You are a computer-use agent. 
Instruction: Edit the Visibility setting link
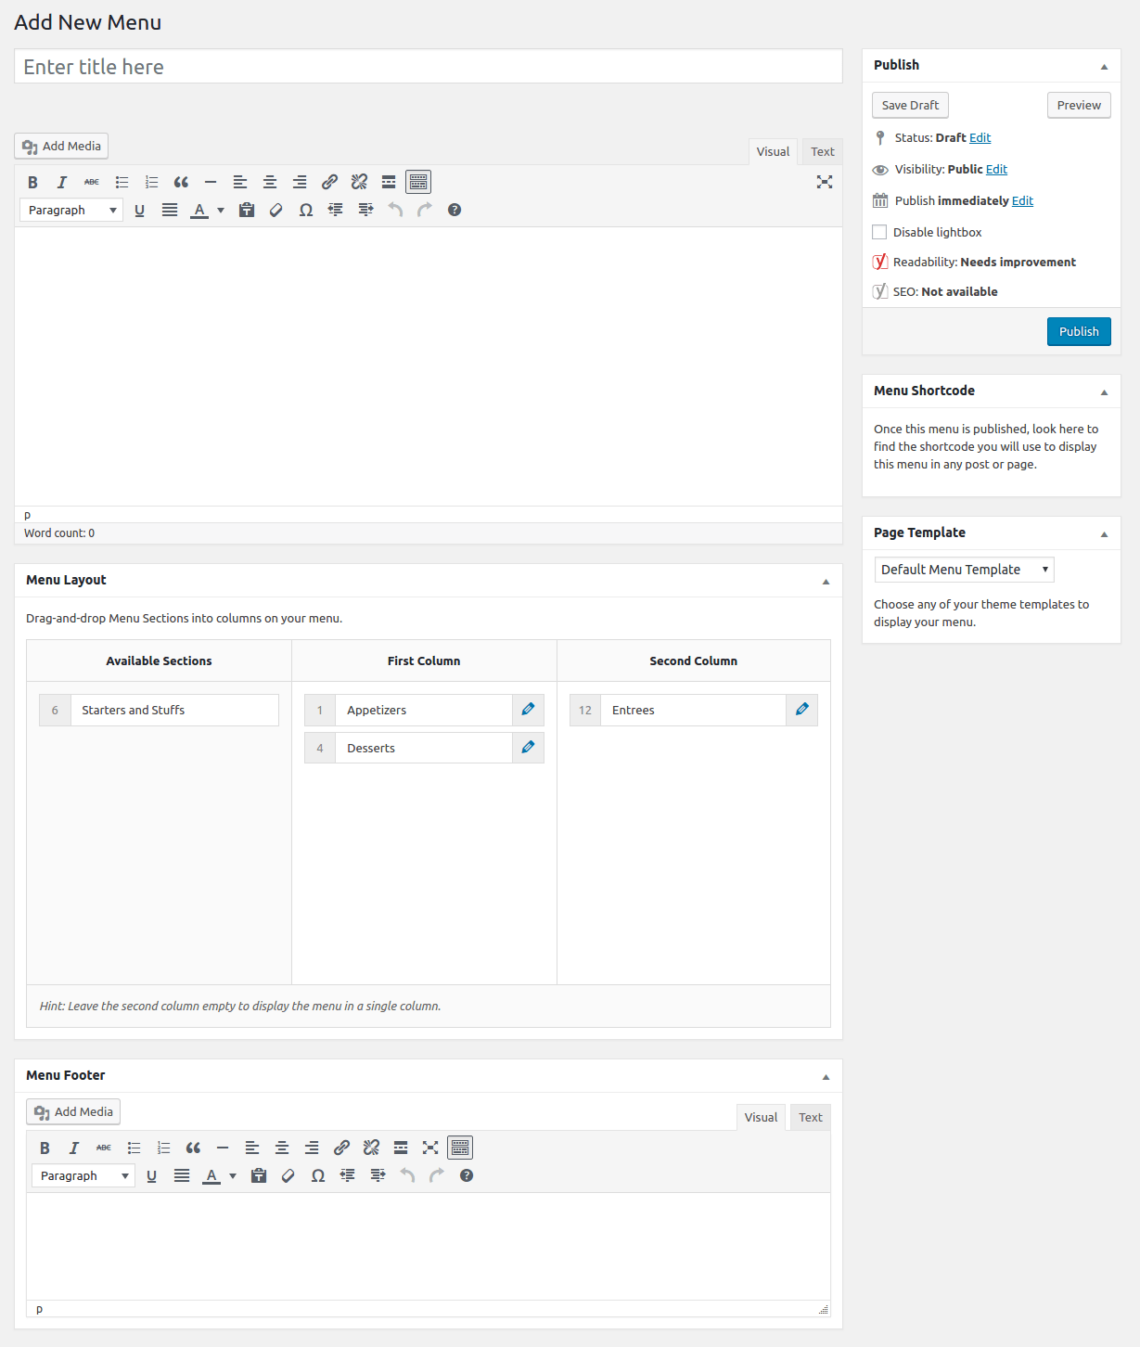(x=996, y=170)
